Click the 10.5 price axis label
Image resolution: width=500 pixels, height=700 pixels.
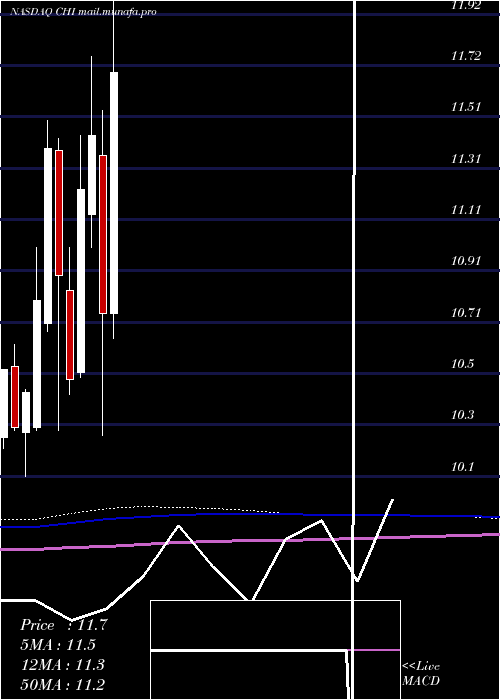pos(462,364)
